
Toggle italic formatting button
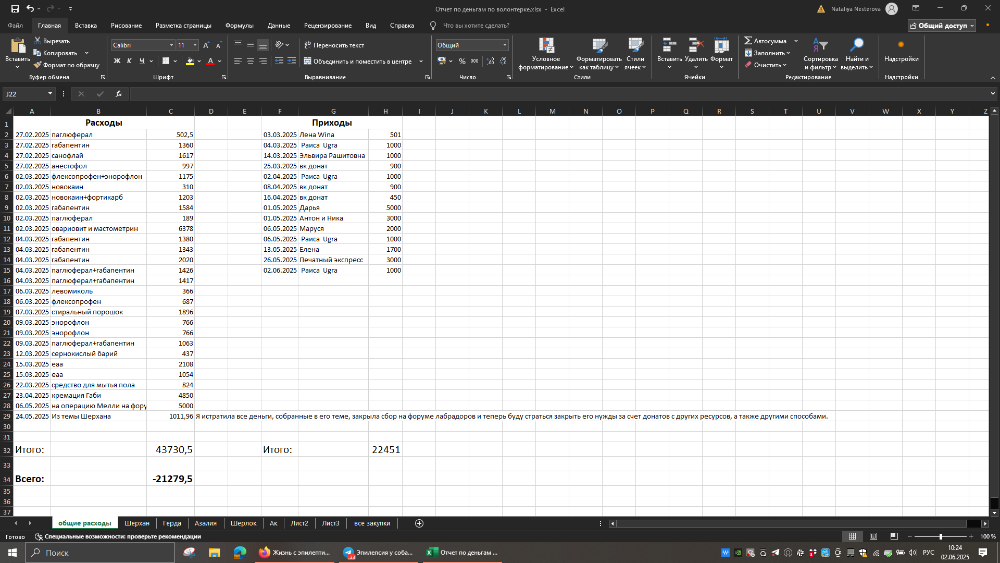pos(129,61)
